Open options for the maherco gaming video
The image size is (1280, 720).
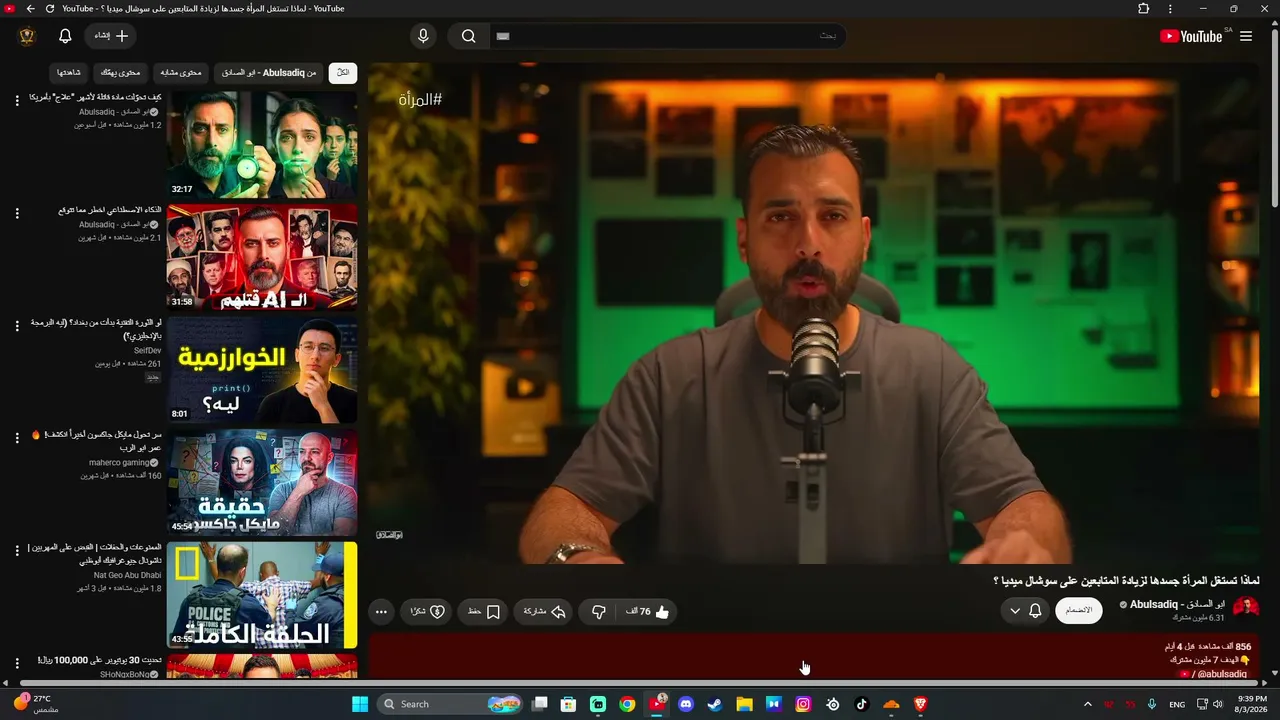(17, 438)
